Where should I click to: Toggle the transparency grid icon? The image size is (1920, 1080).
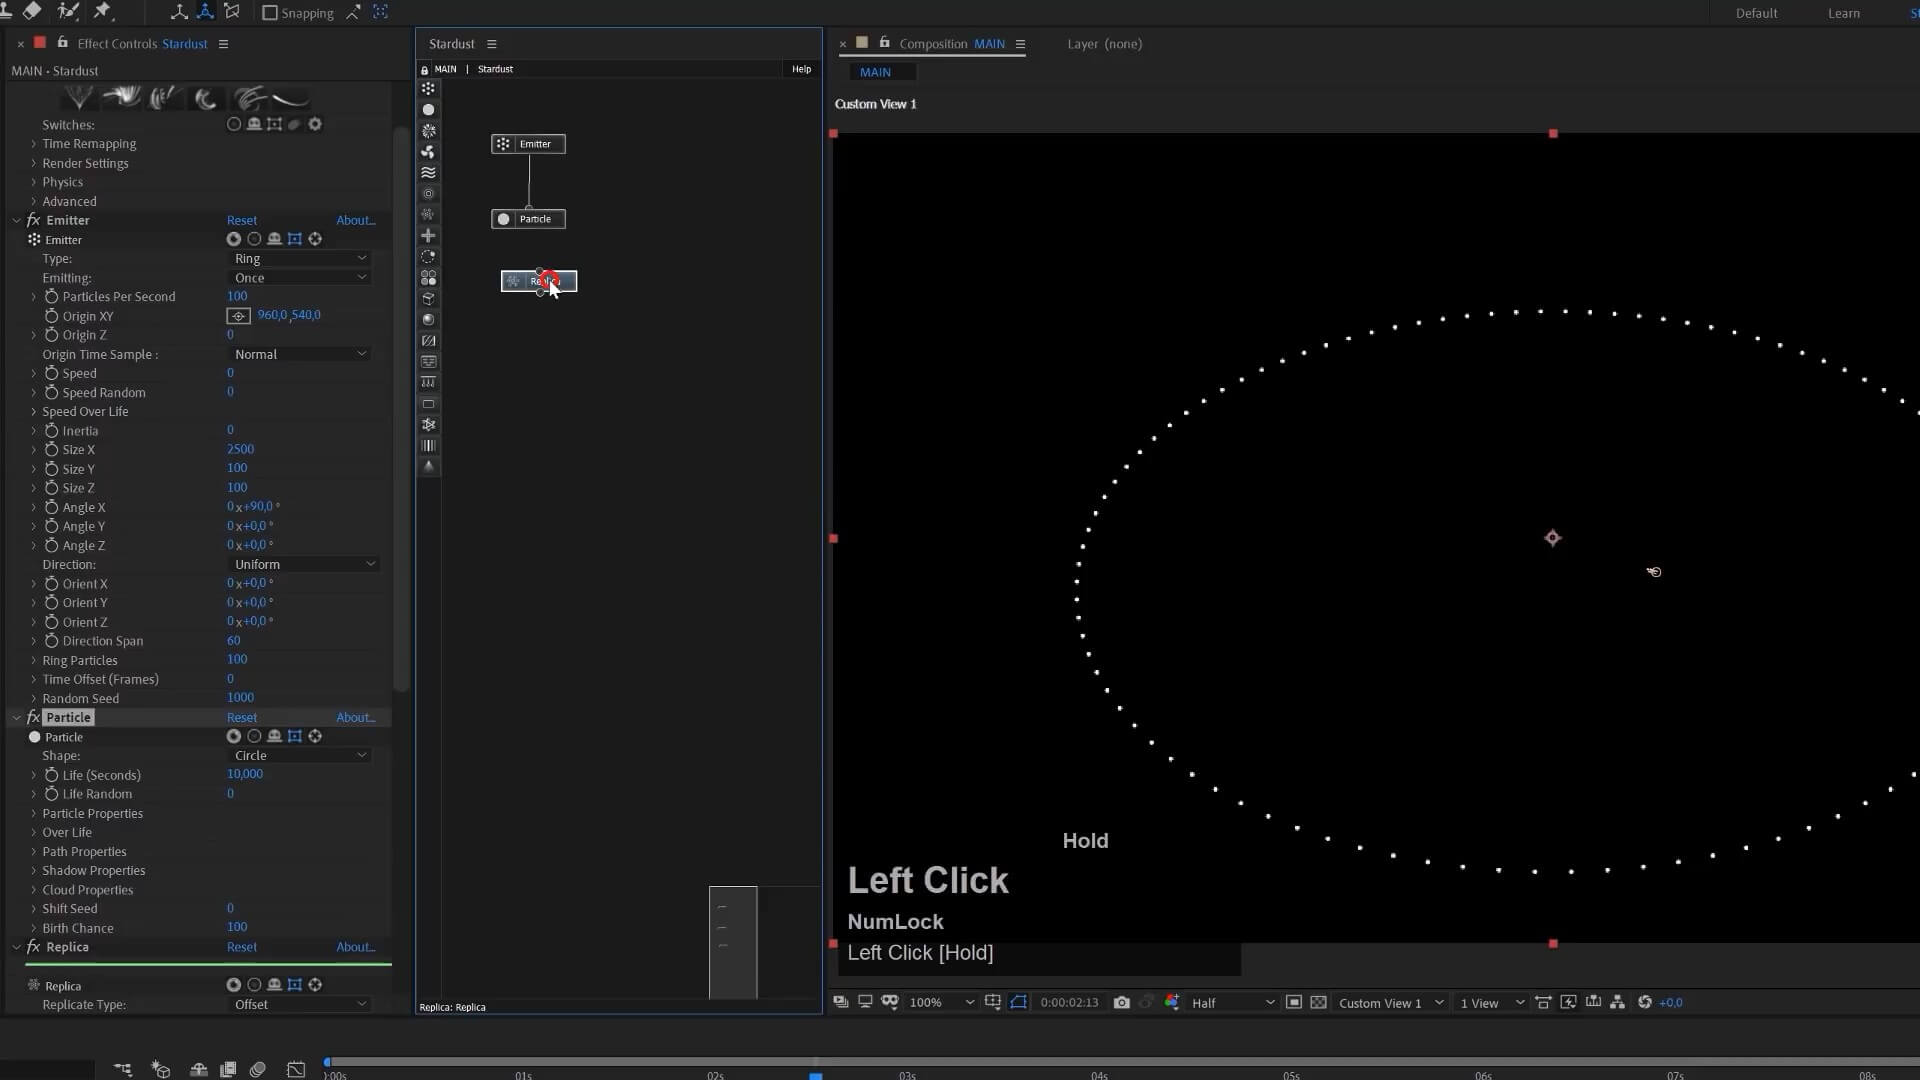click(1318, 1002)
